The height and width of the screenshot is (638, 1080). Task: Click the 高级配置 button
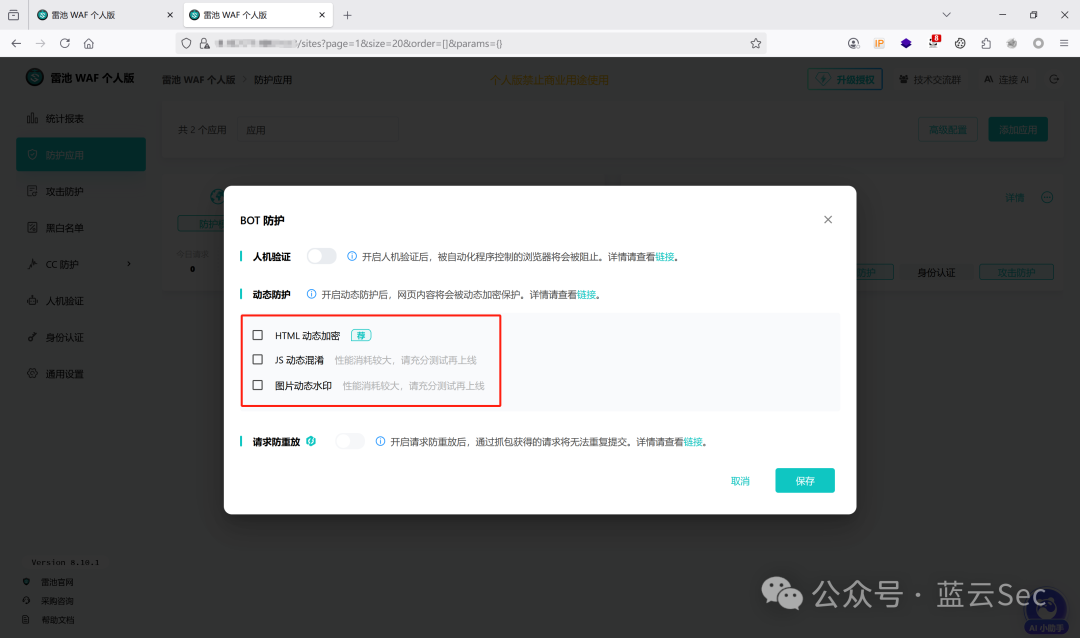(948, 130)
